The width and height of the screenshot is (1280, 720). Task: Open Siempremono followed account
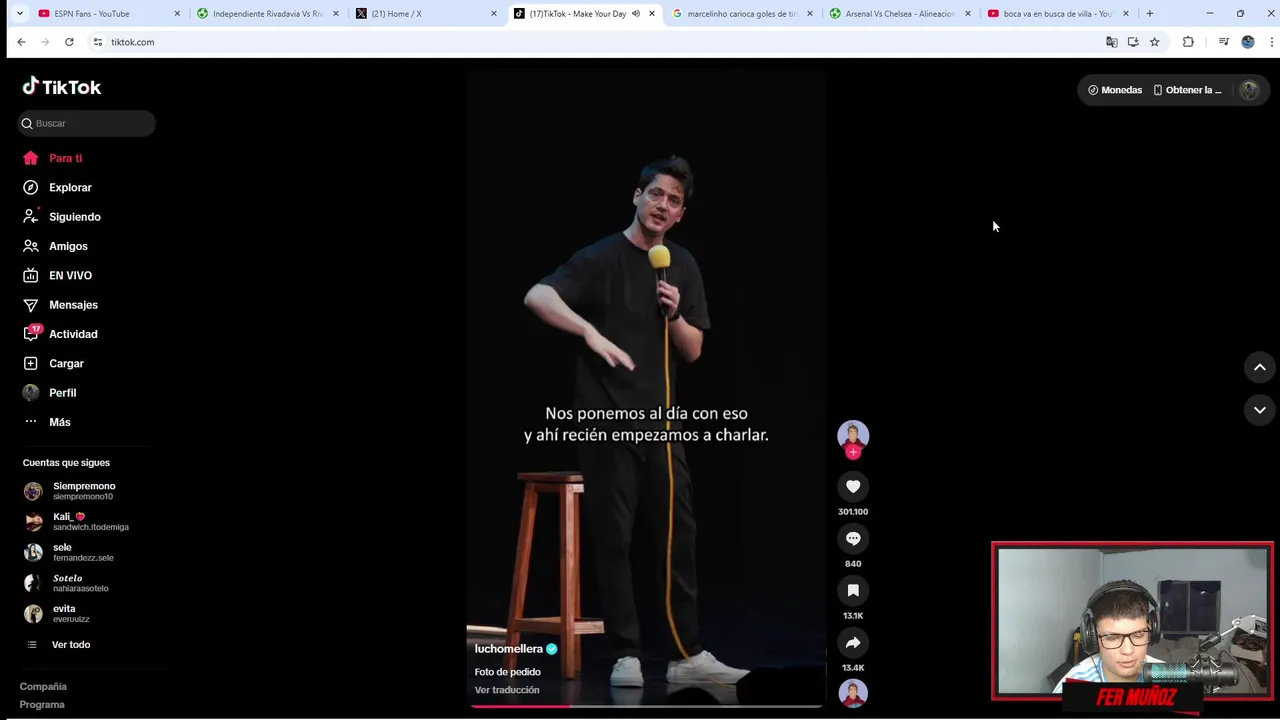coord(84,491)
